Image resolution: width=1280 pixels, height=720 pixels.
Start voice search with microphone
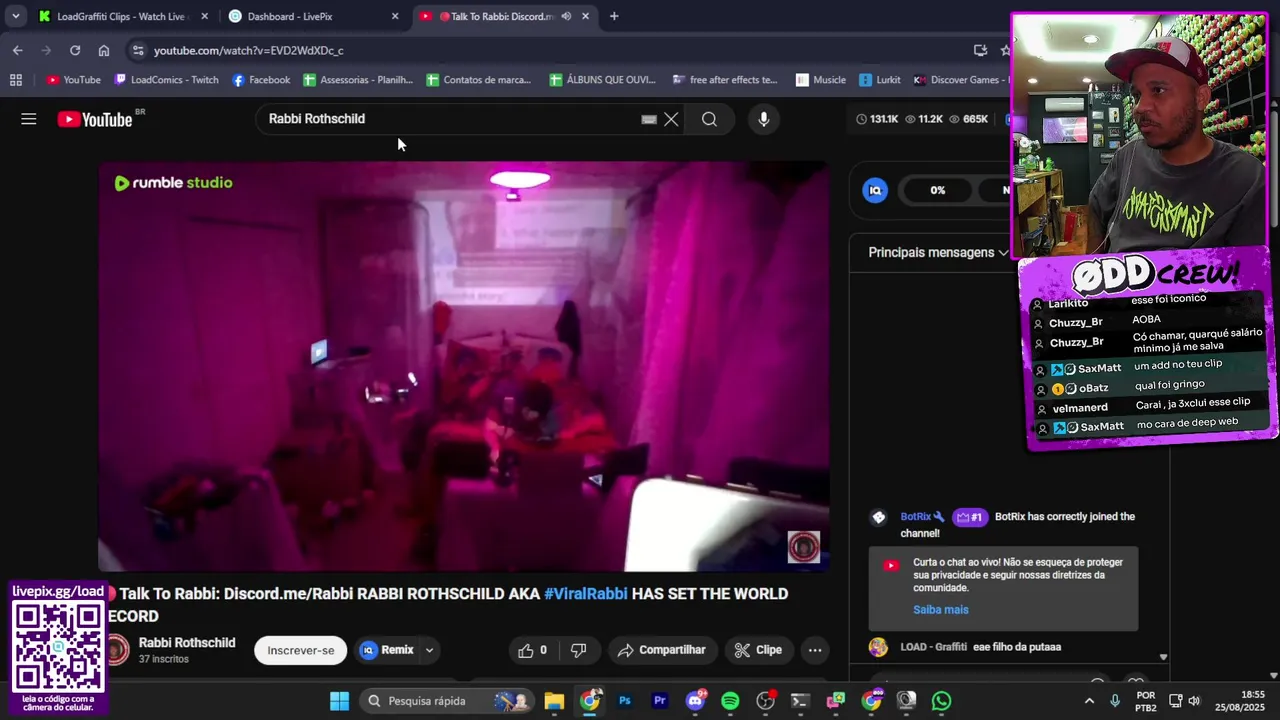pyautogui.click(x=764, y=119)
